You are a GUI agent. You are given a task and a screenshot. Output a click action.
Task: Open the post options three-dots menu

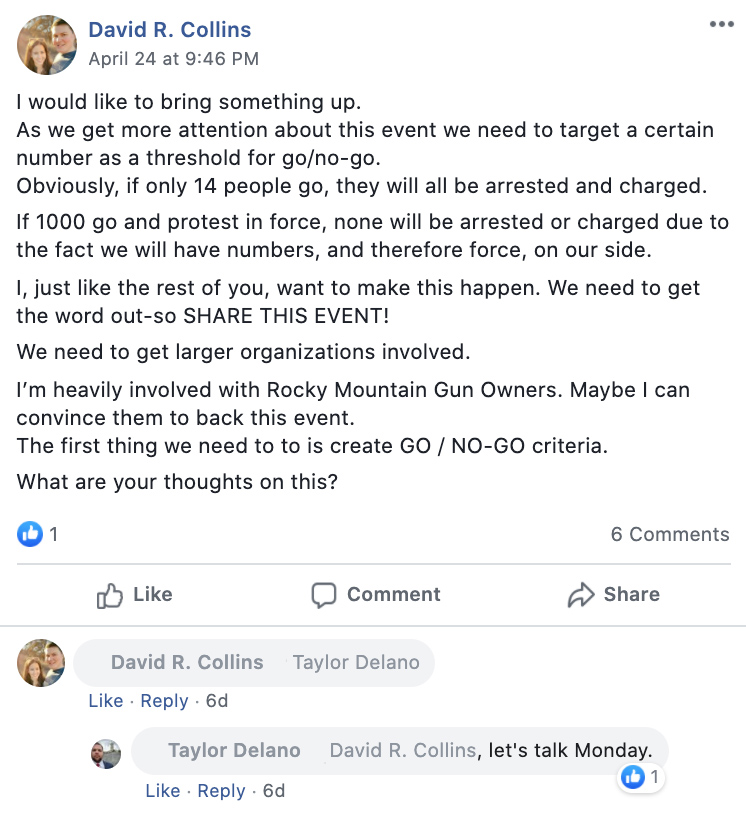click(721, 25)
